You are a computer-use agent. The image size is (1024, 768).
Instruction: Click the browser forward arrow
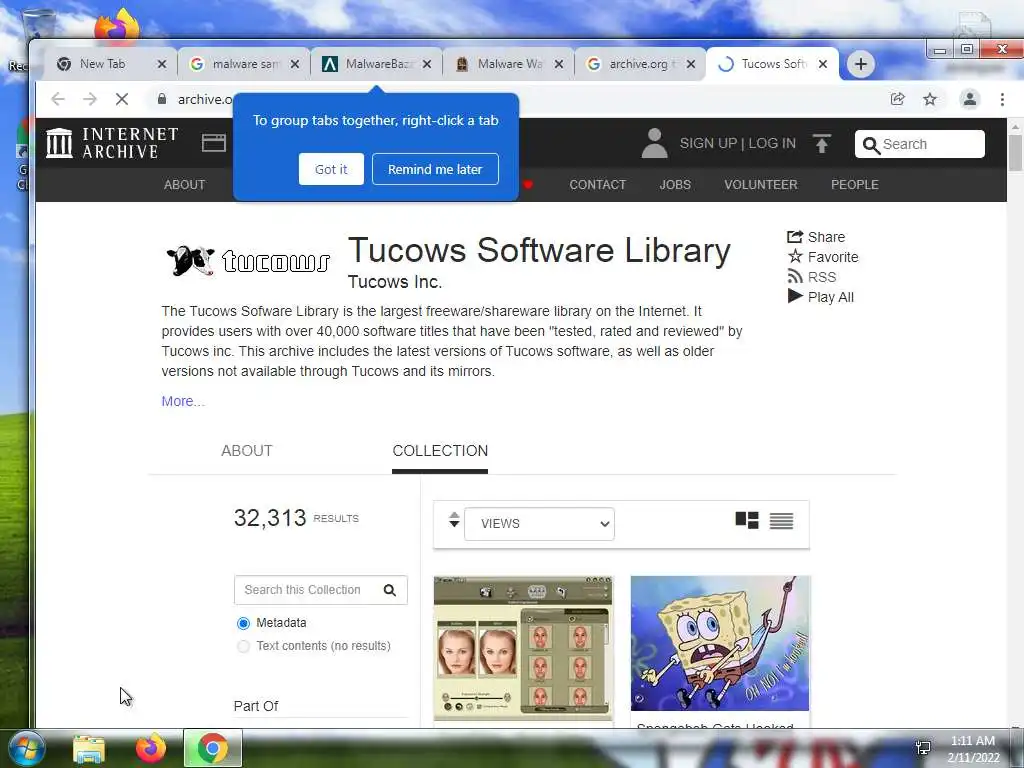[x=89, y=99]
